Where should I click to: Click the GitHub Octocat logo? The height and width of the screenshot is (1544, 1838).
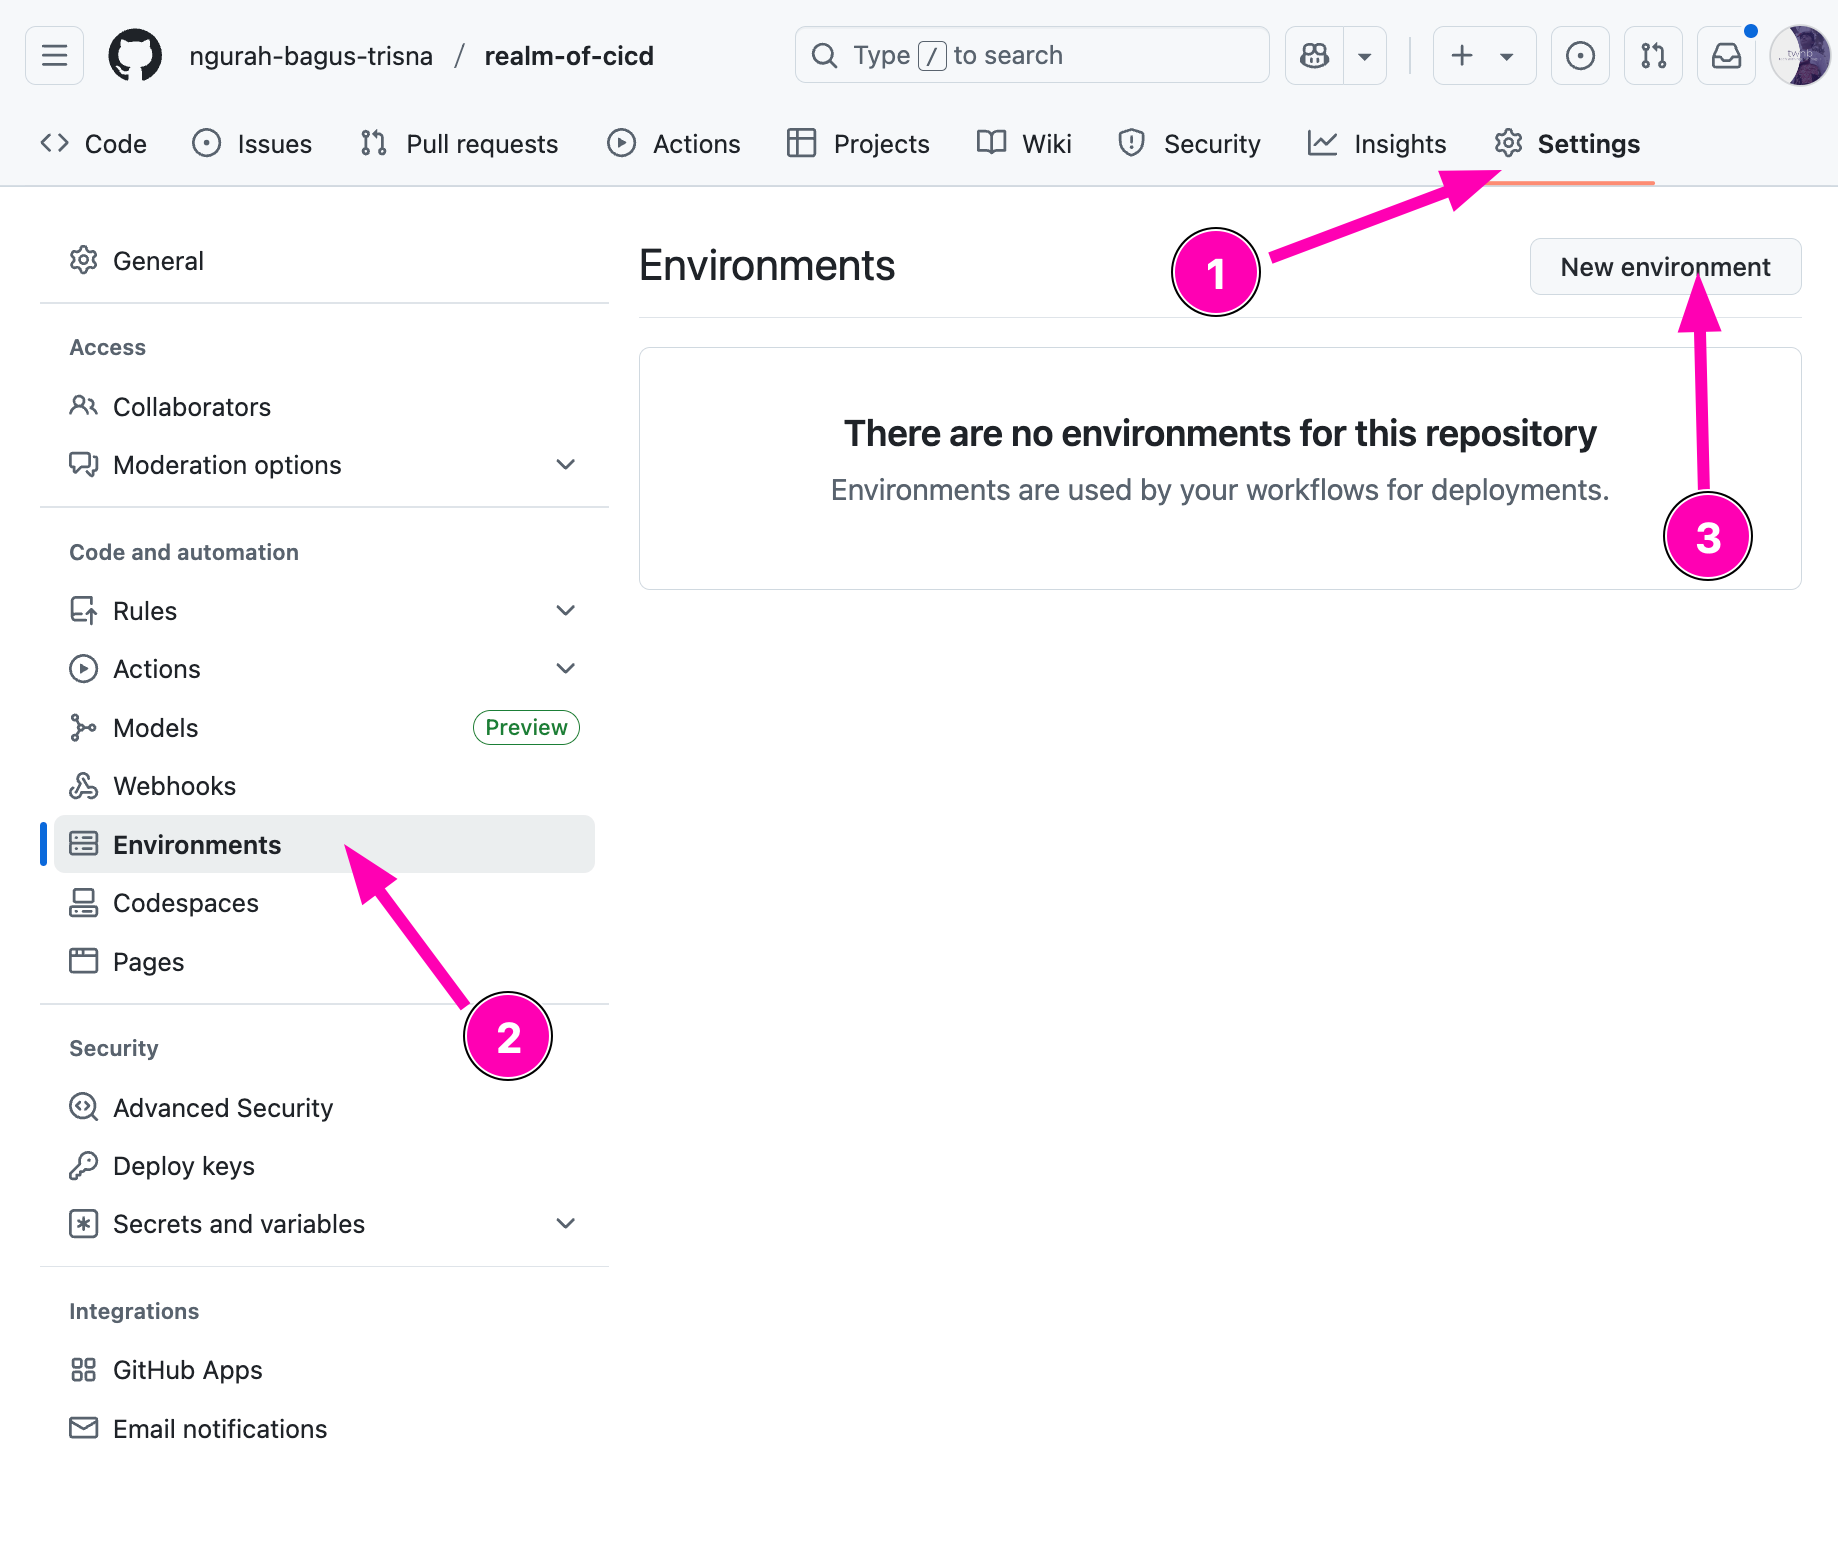135,56
